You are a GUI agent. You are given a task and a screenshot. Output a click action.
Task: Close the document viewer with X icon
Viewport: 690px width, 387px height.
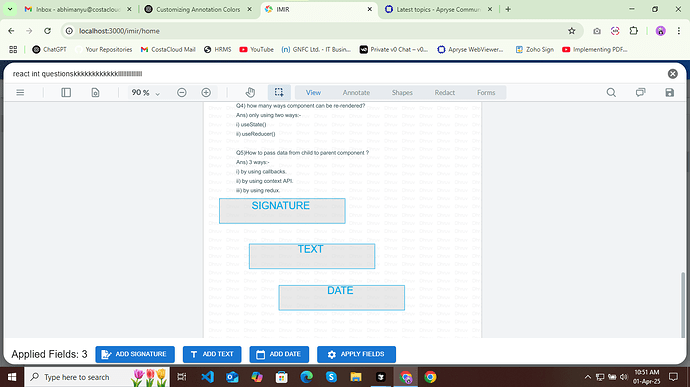(x=672, y=74)
